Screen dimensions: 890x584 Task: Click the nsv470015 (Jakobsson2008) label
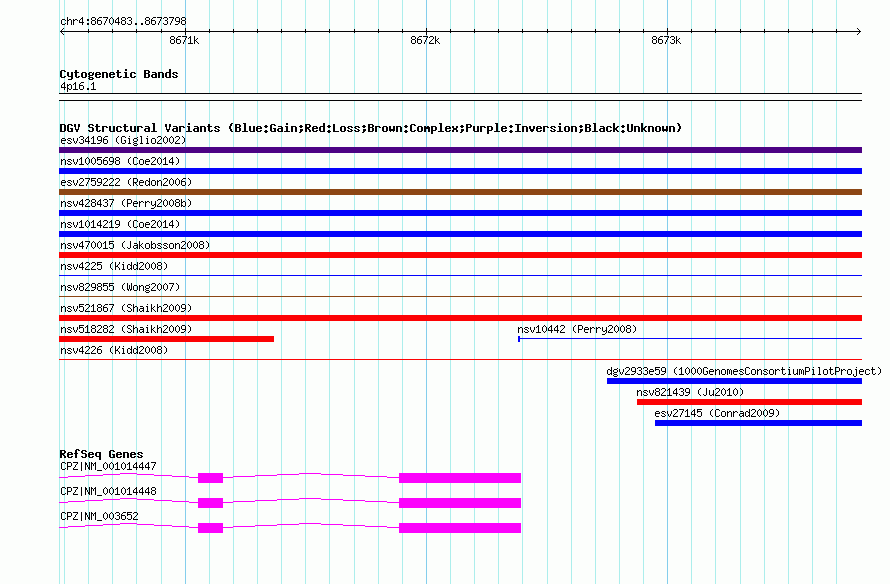pos(135,245)
